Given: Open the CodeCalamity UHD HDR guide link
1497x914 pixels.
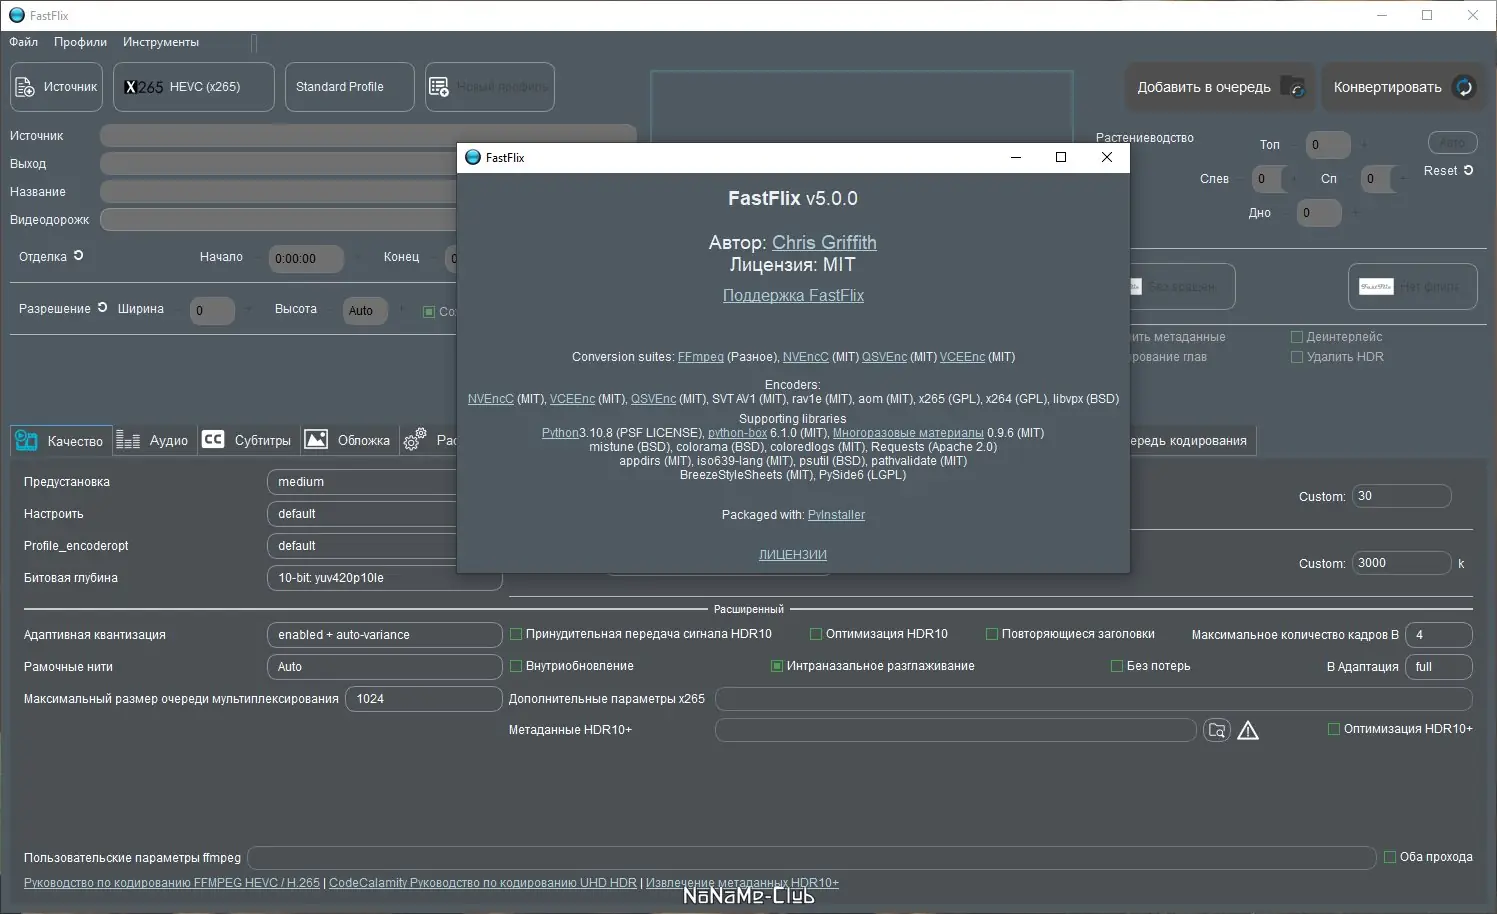Looking at the screenshot, I should click(483, 883).
